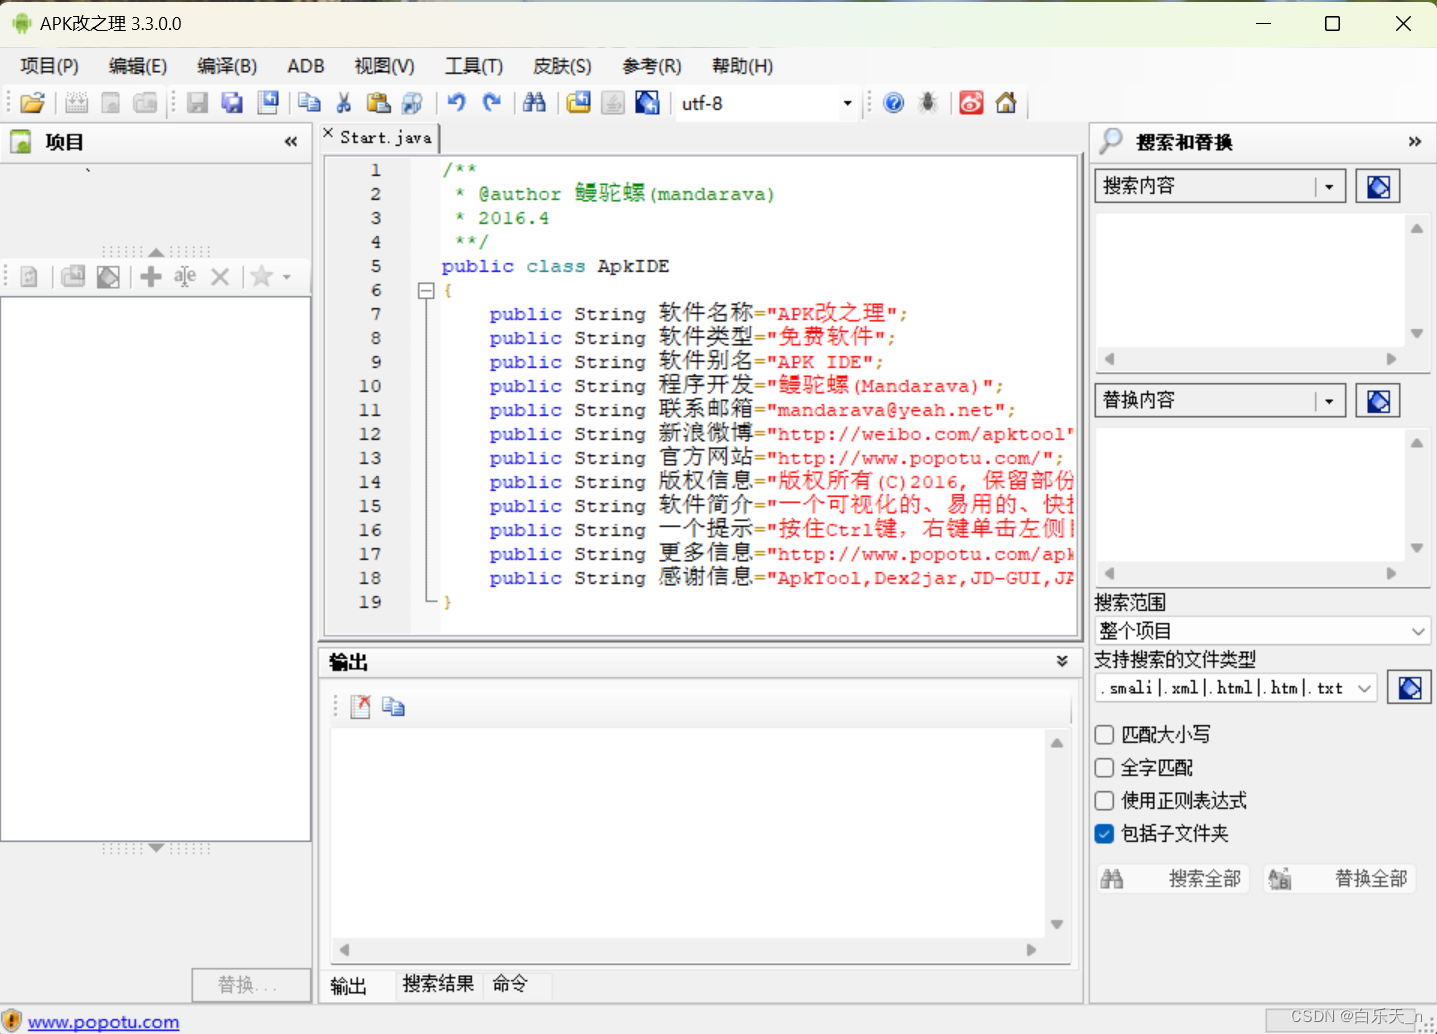Enable the 匹配大小写 checkbox

coord(1105,735)
